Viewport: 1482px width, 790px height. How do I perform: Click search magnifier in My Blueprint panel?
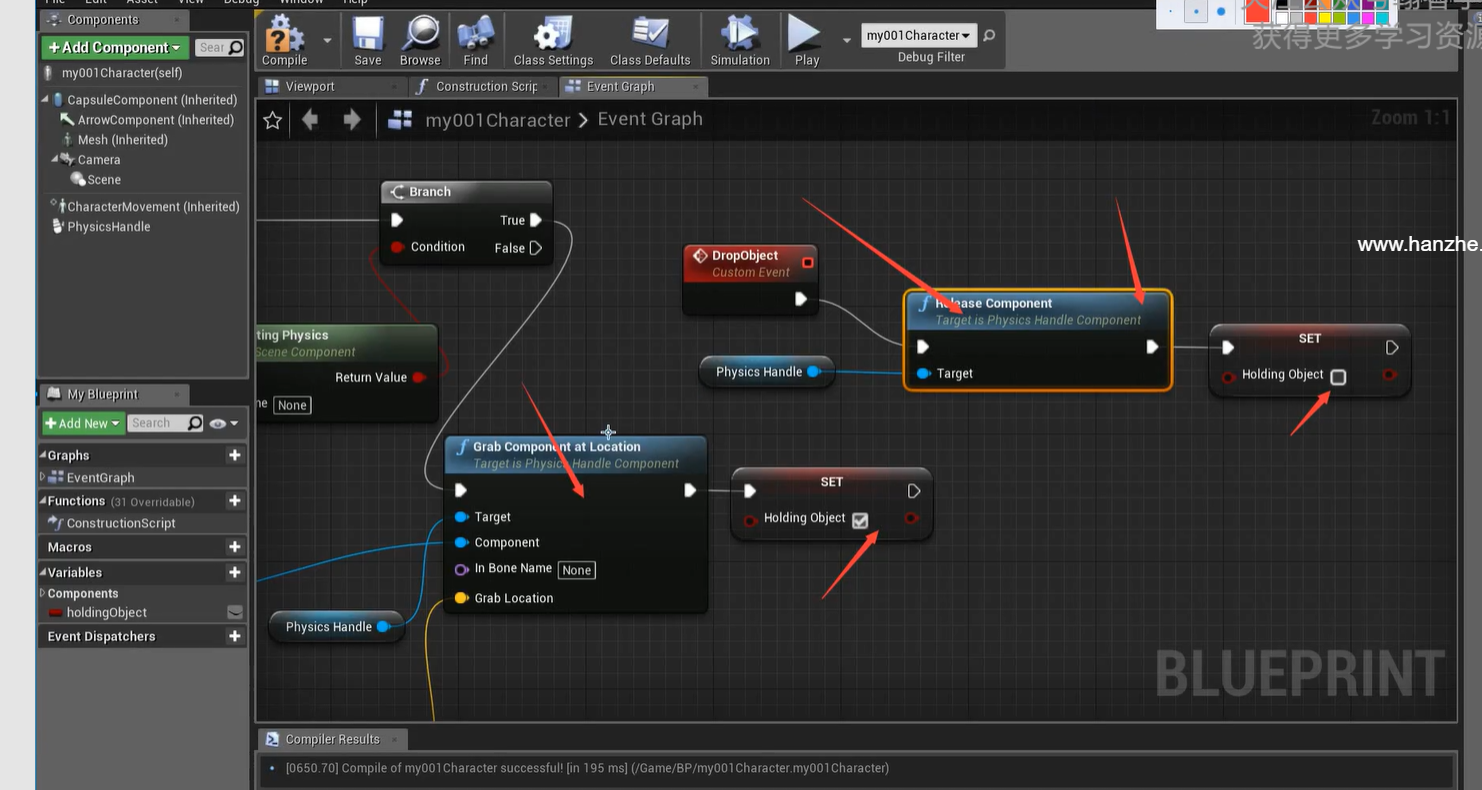click(195, 423)
